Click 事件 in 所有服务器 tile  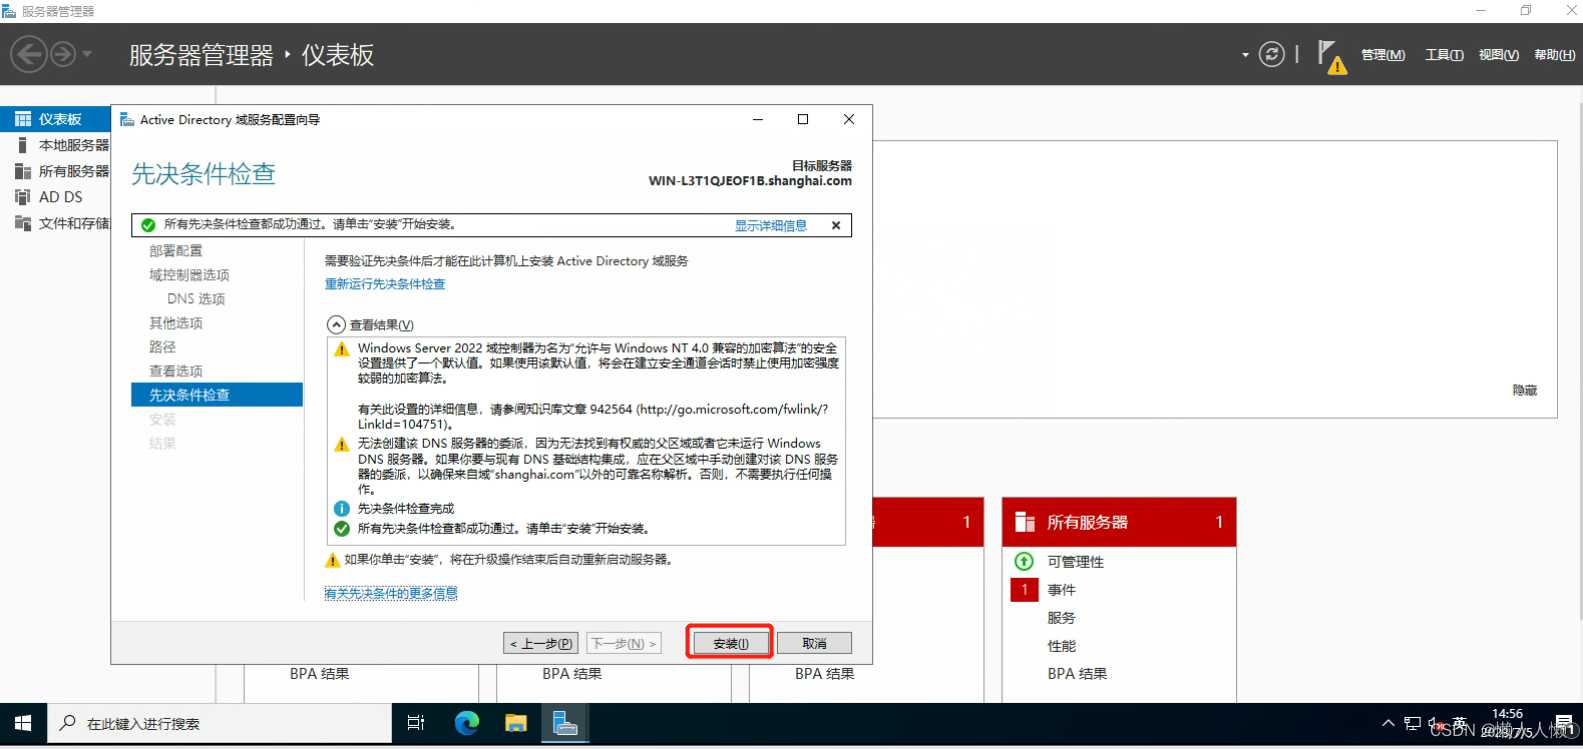1061,590
